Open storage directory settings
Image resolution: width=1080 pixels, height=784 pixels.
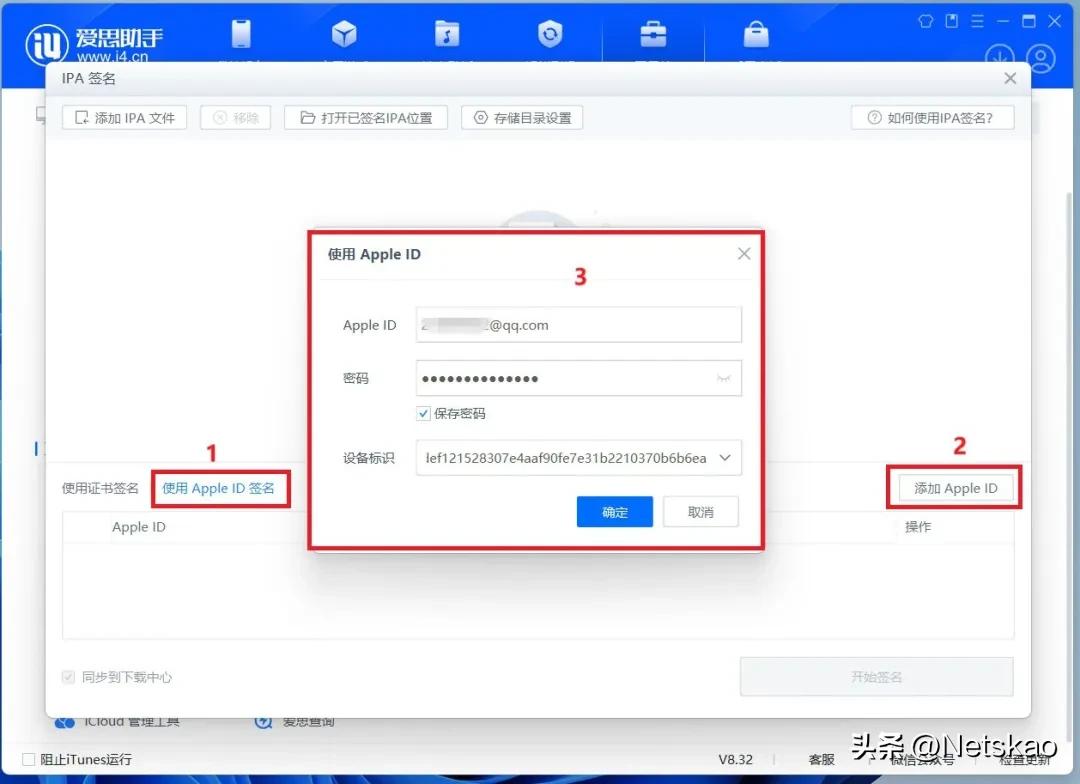click(522, 118)
